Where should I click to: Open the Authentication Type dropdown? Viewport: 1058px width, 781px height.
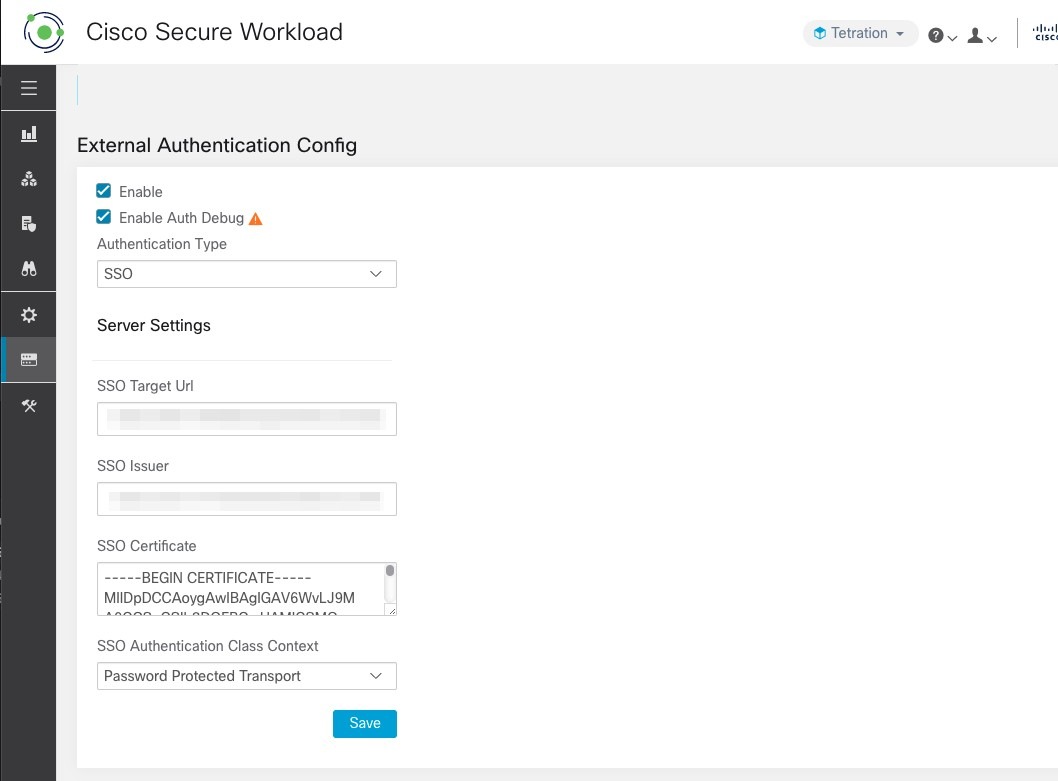[246, 273]
